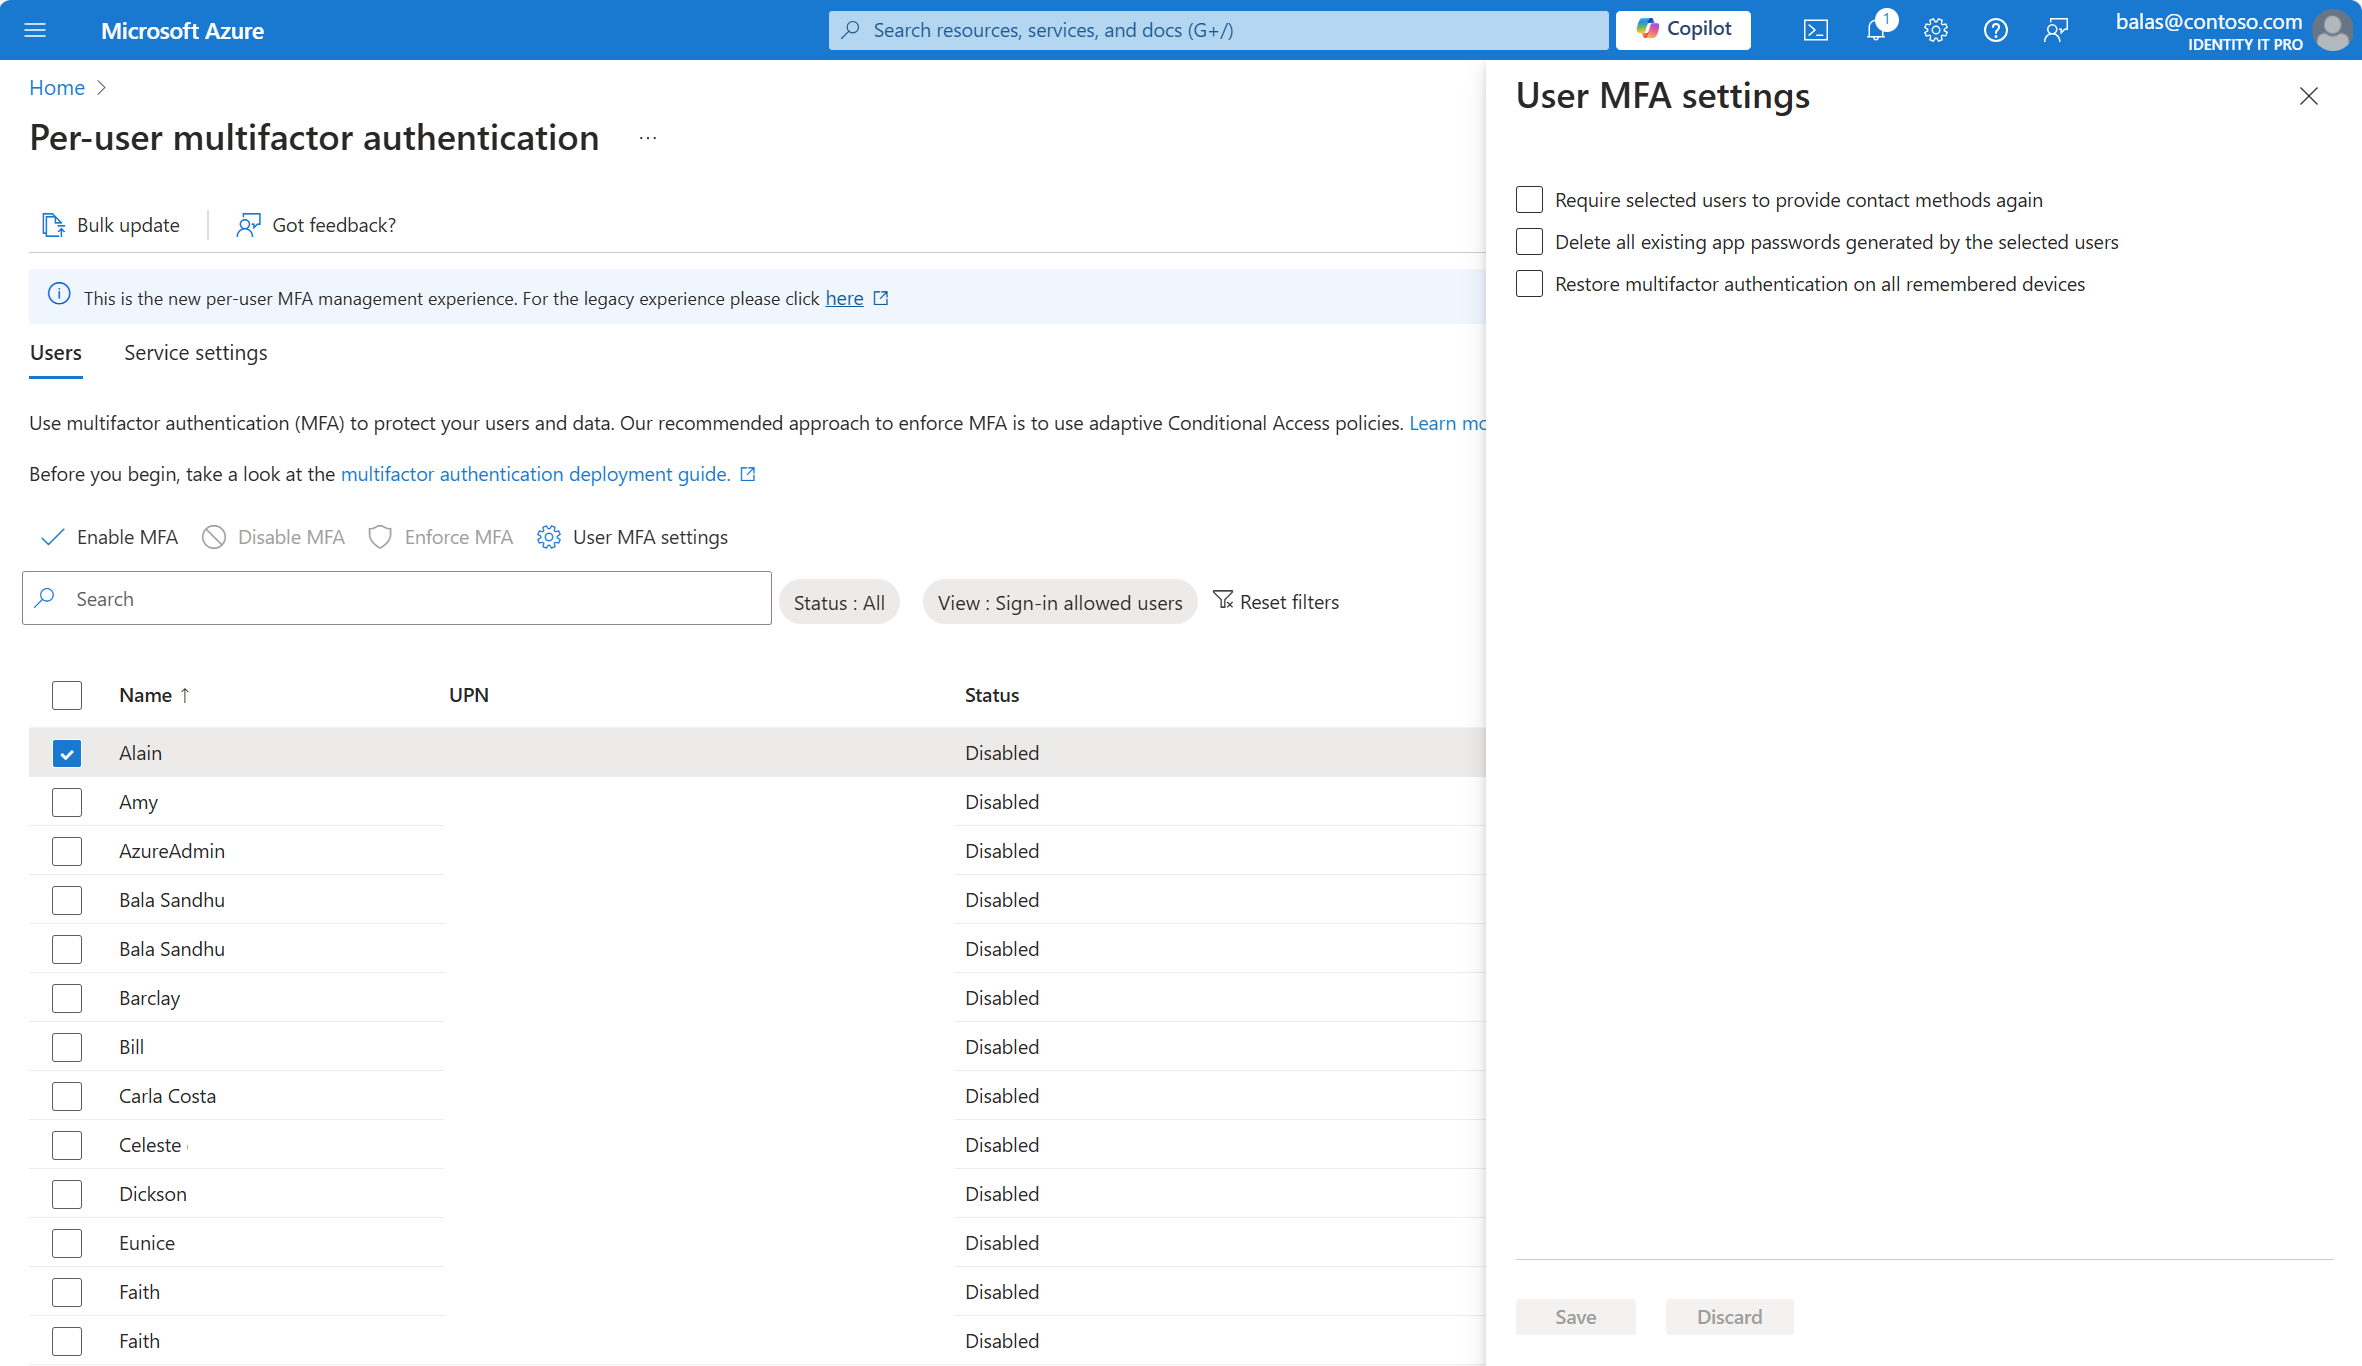Image resolution: width=2362 pixels, height=1366 pixels.
Task: Switch to Users tab
Action: (55, 351)
